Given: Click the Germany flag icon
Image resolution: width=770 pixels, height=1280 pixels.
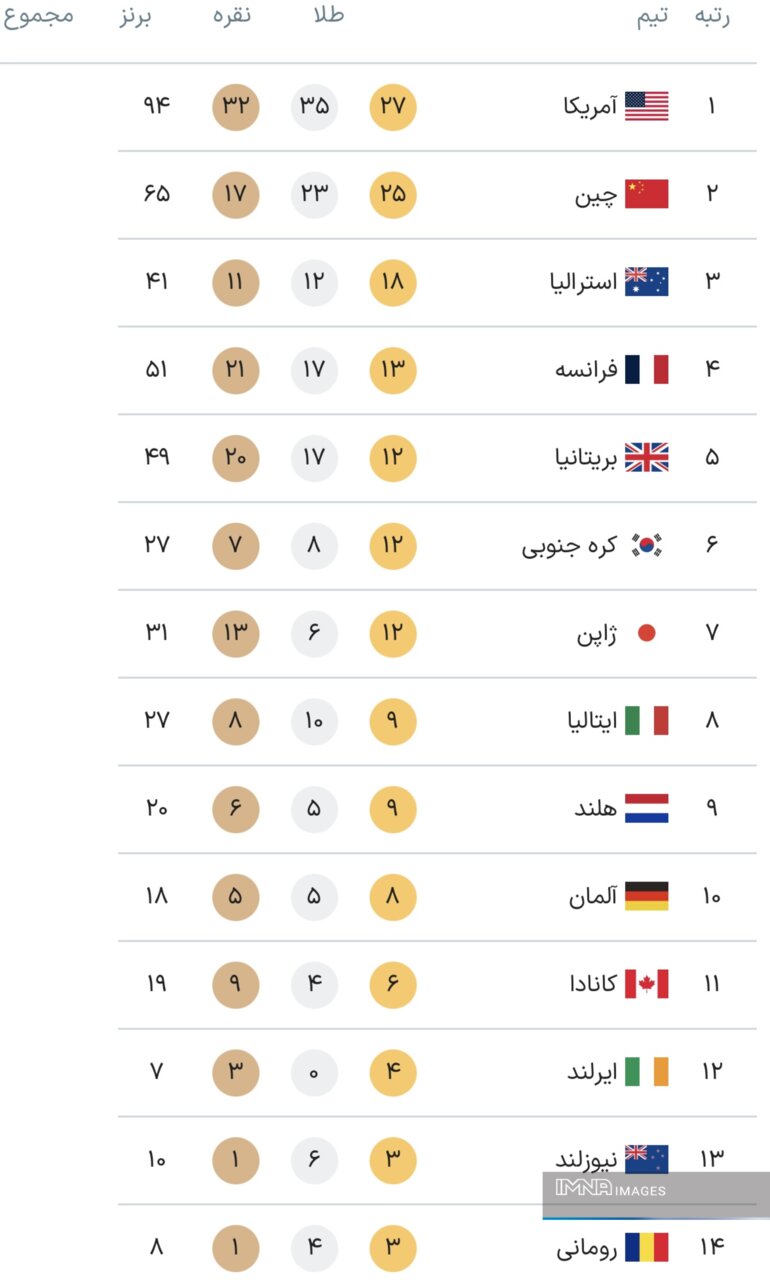Looking at the screenshot, I should [x=646, y=896].
